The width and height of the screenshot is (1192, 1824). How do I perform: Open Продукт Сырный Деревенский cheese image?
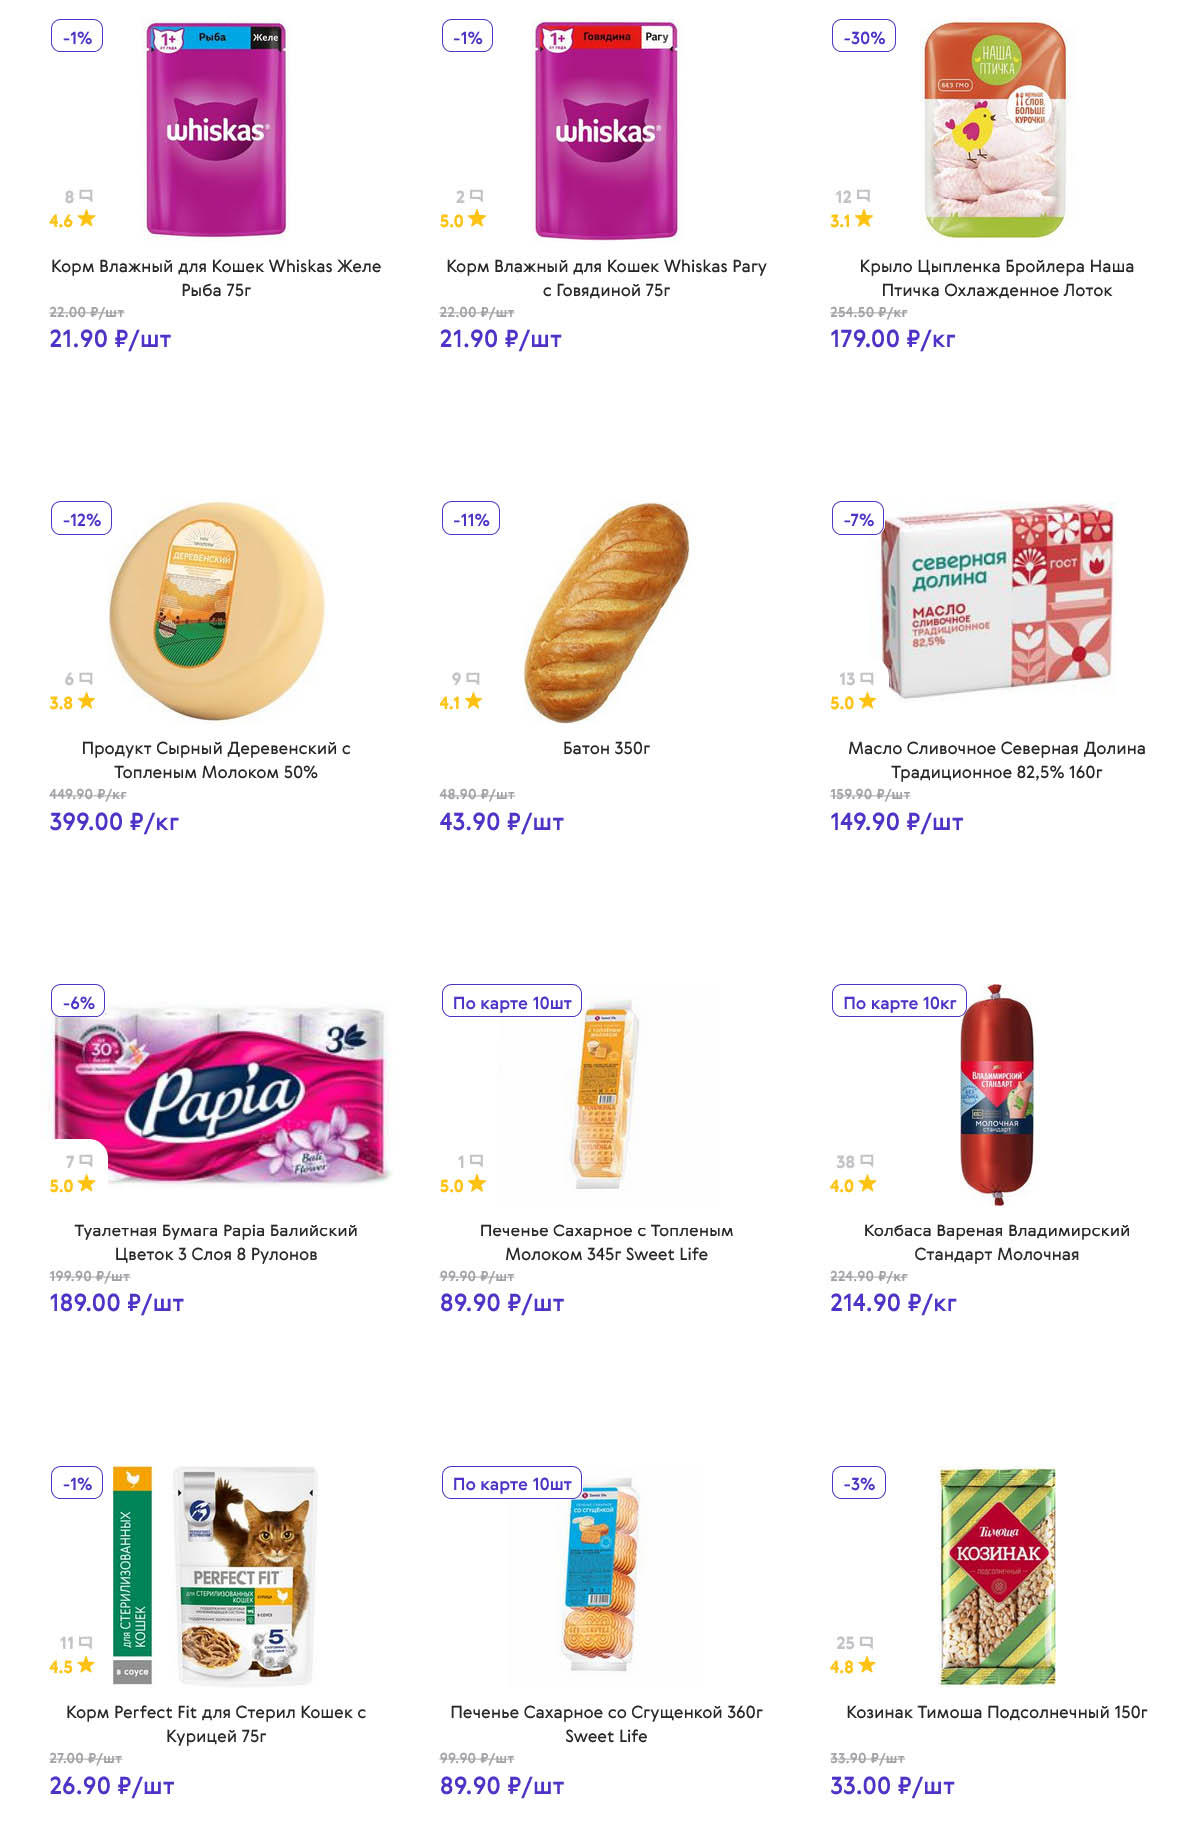216,612
